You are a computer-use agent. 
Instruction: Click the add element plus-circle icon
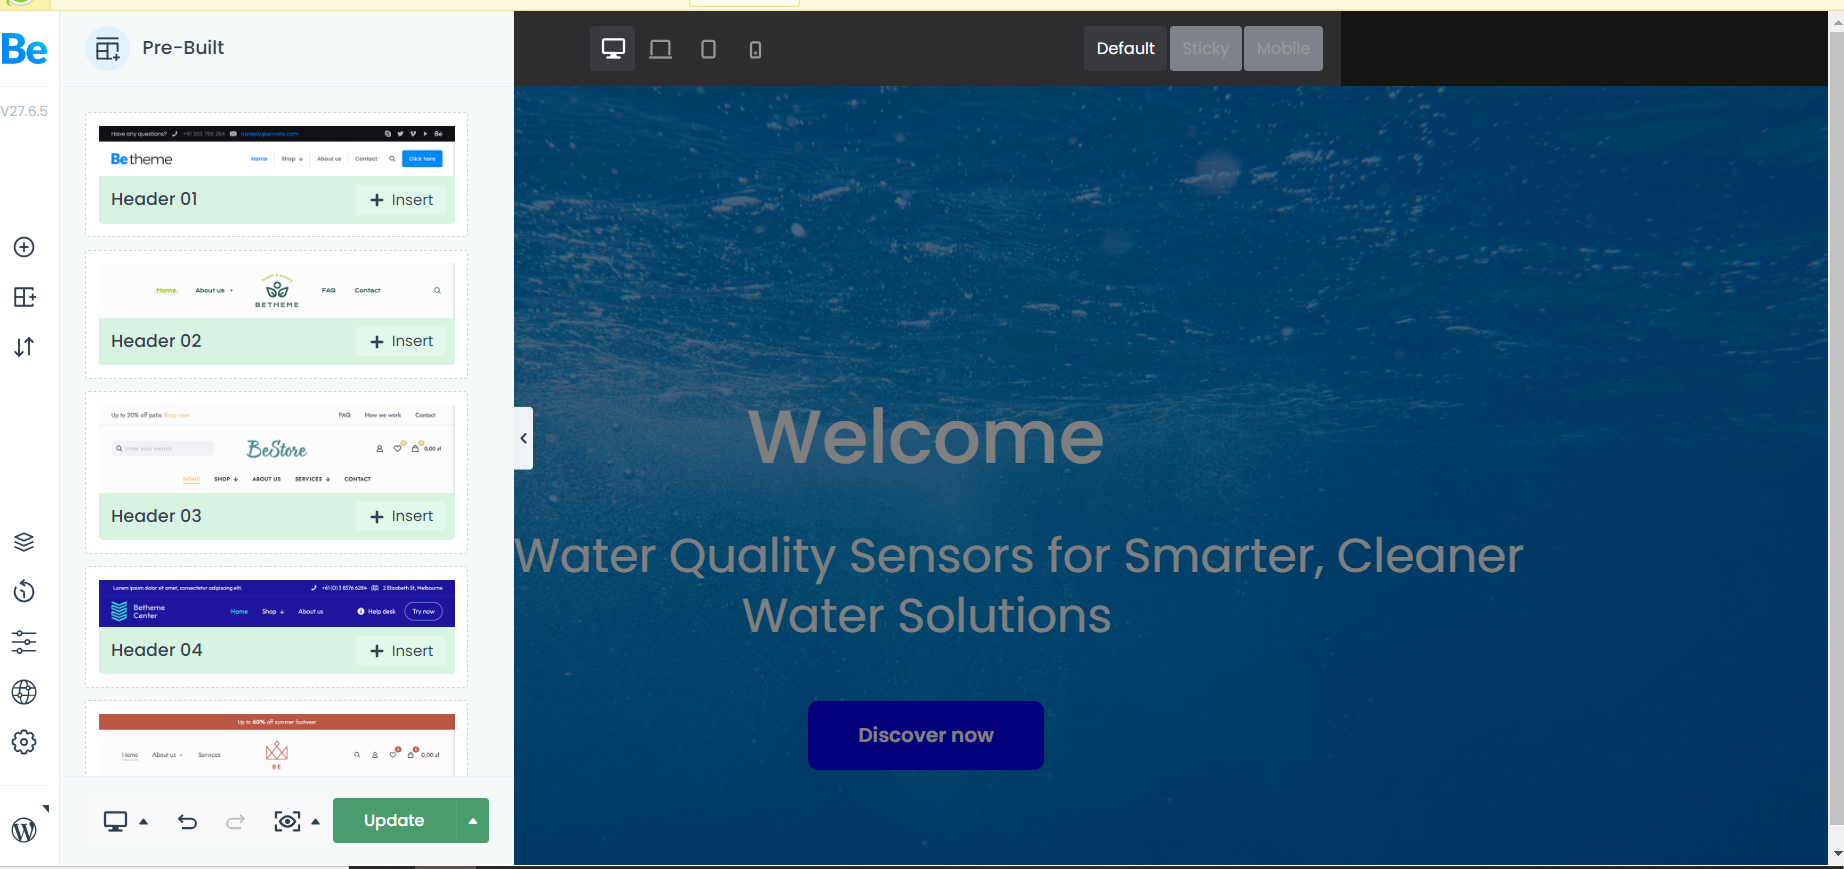(x=24, y=247)
